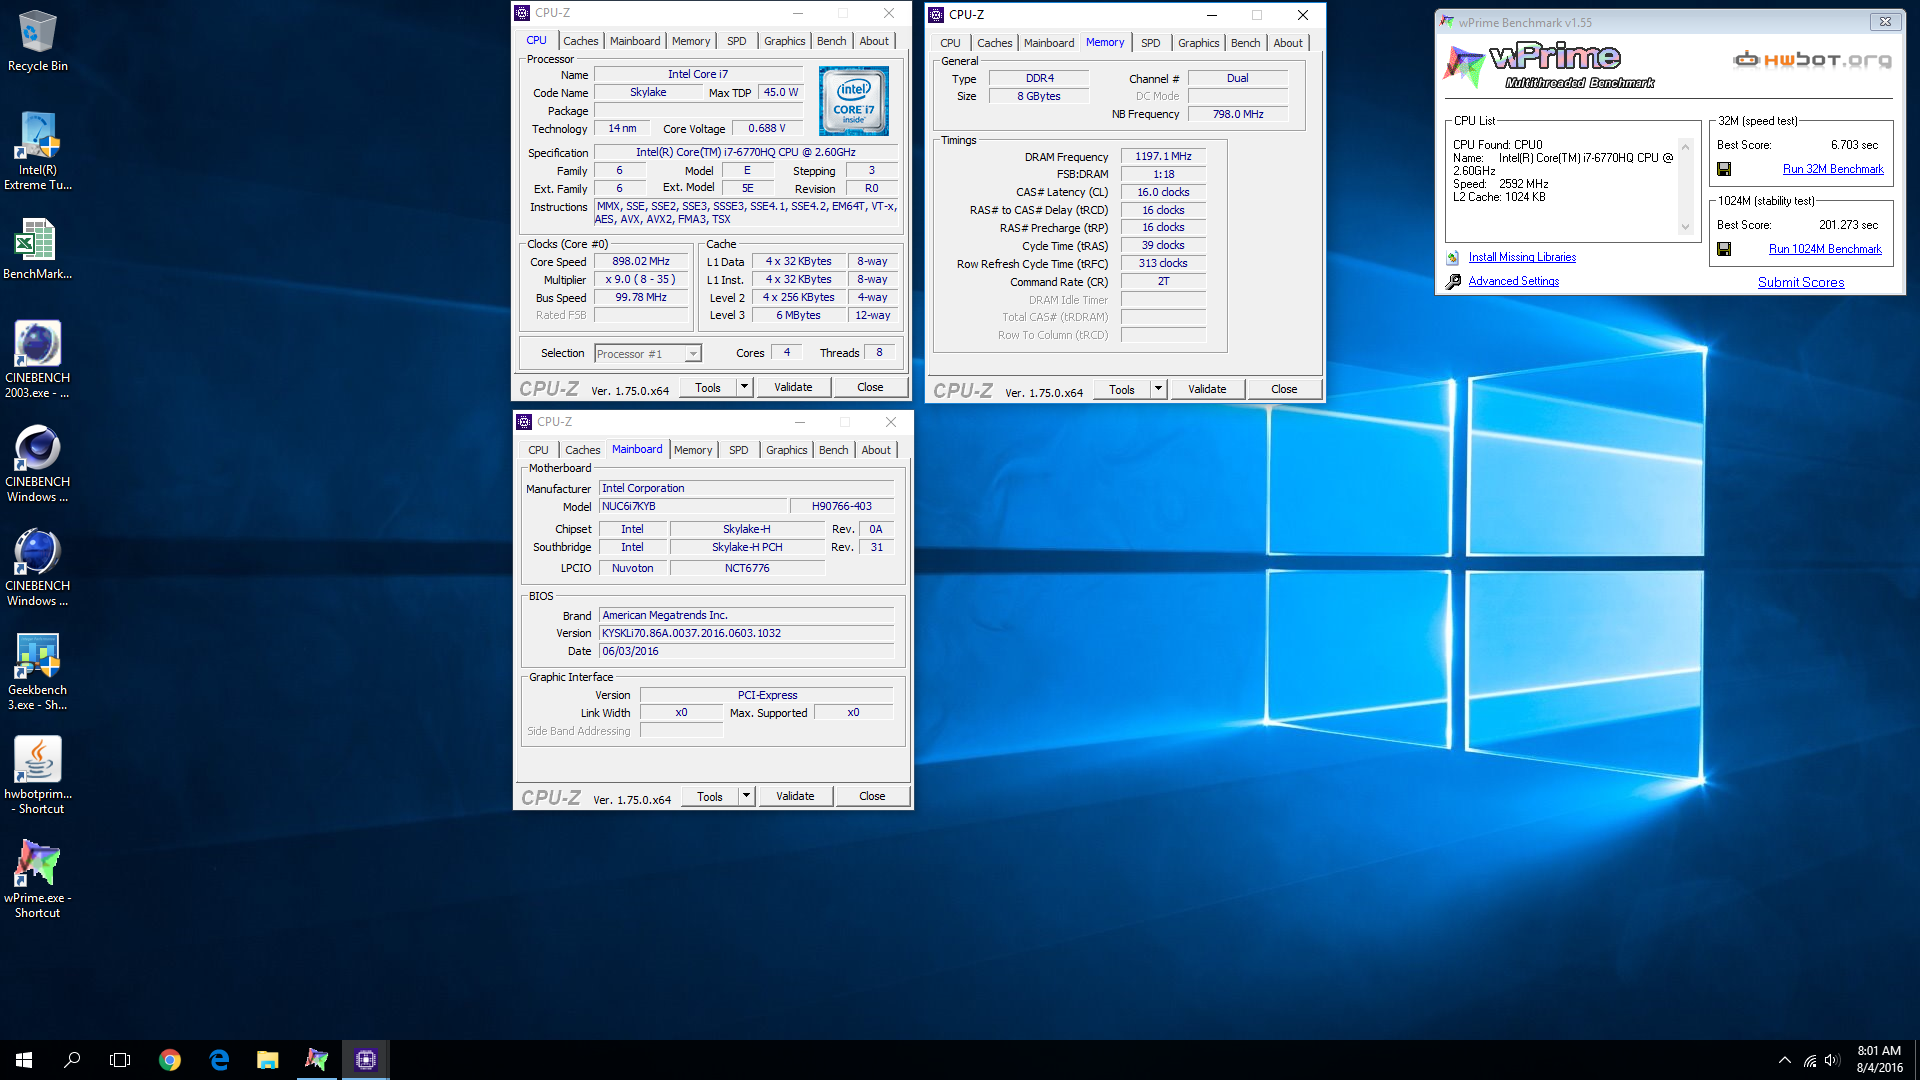1920x1080 pixels.
Task: Open SPD tab in top-left CPU-Z window
Action: pyautogui.click(x=736, y=41)
